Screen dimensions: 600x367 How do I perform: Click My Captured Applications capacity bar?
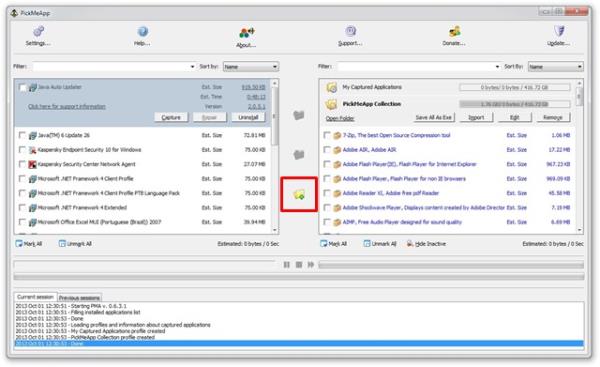pos(515,87)
